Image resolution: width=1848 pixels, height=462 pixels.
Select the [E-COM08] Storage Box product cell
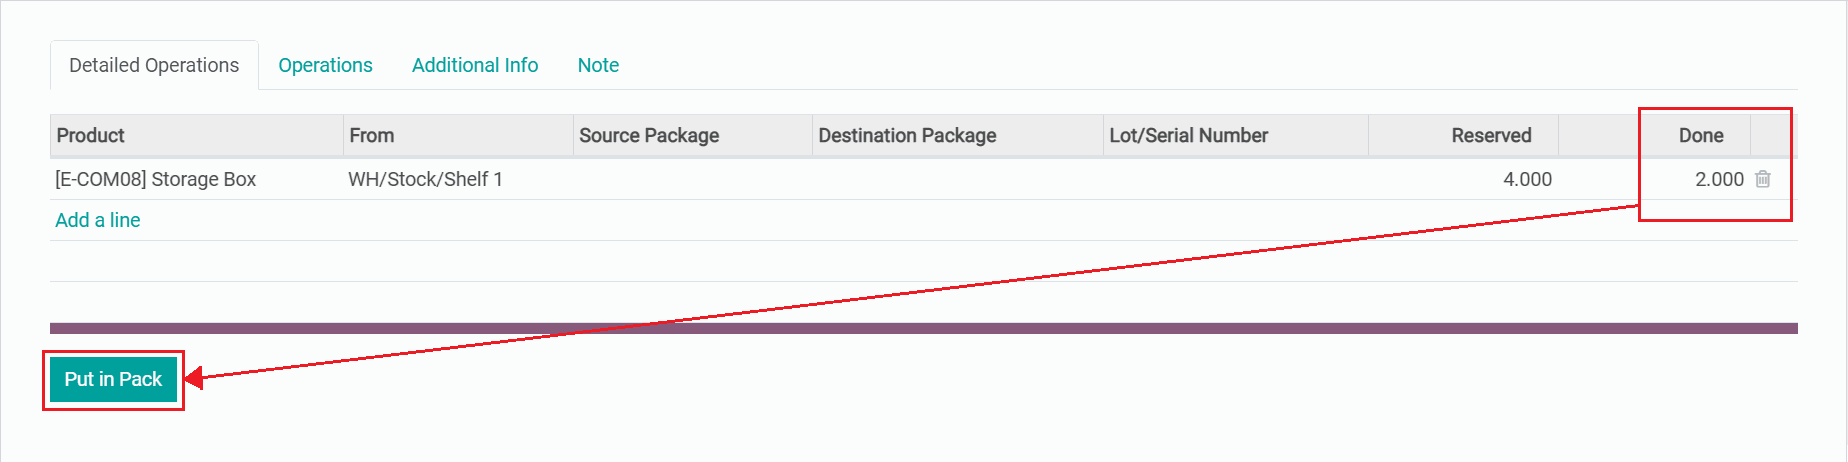pyautogui.click(x=156, y=179)
